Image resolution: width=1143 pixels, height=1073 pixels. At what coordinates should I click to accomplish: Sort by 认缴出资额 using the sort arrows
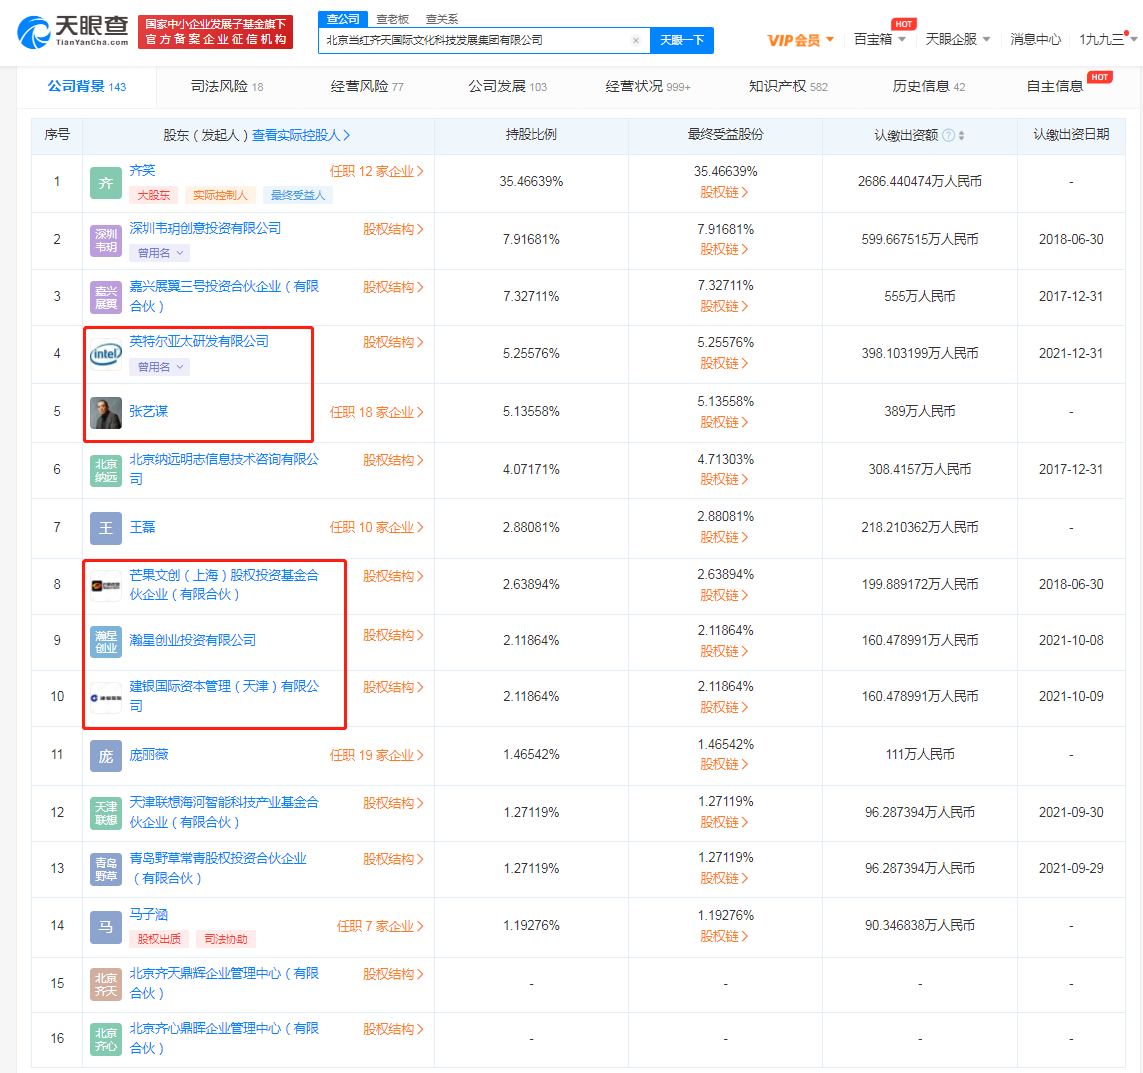click(961, 136)
